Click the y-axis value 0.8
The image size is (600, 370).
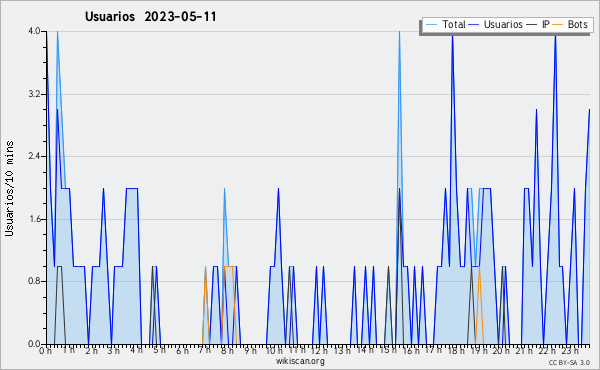(34, 281)
